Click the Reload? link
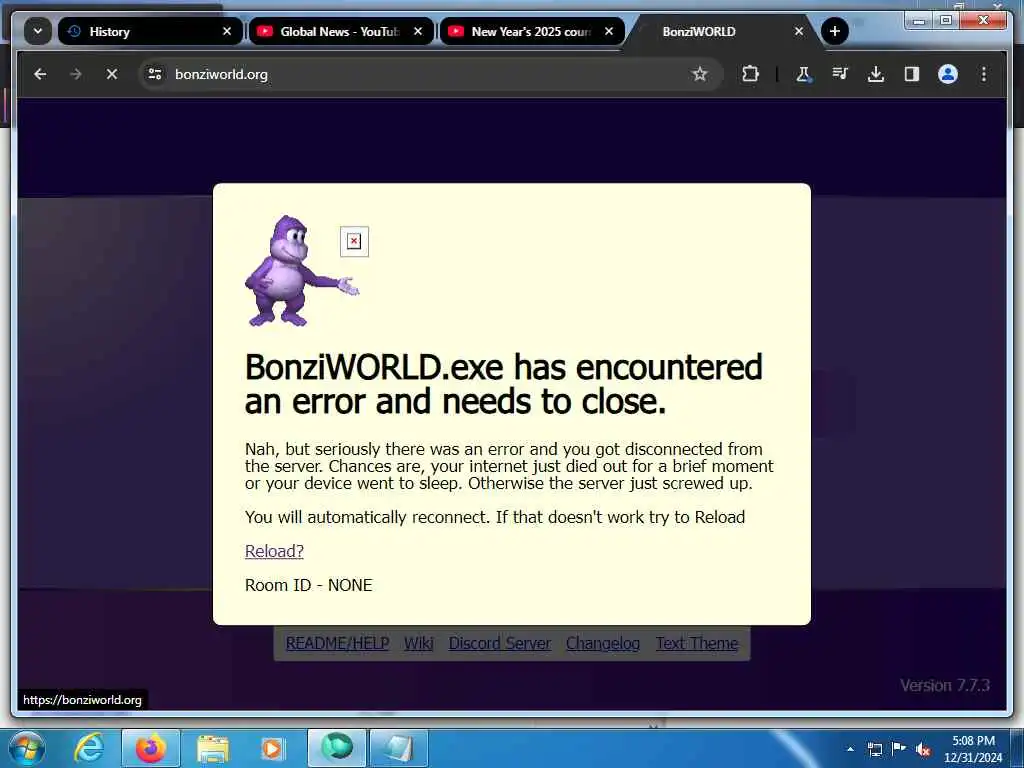The image size is (1024, 768). point(274,551)
